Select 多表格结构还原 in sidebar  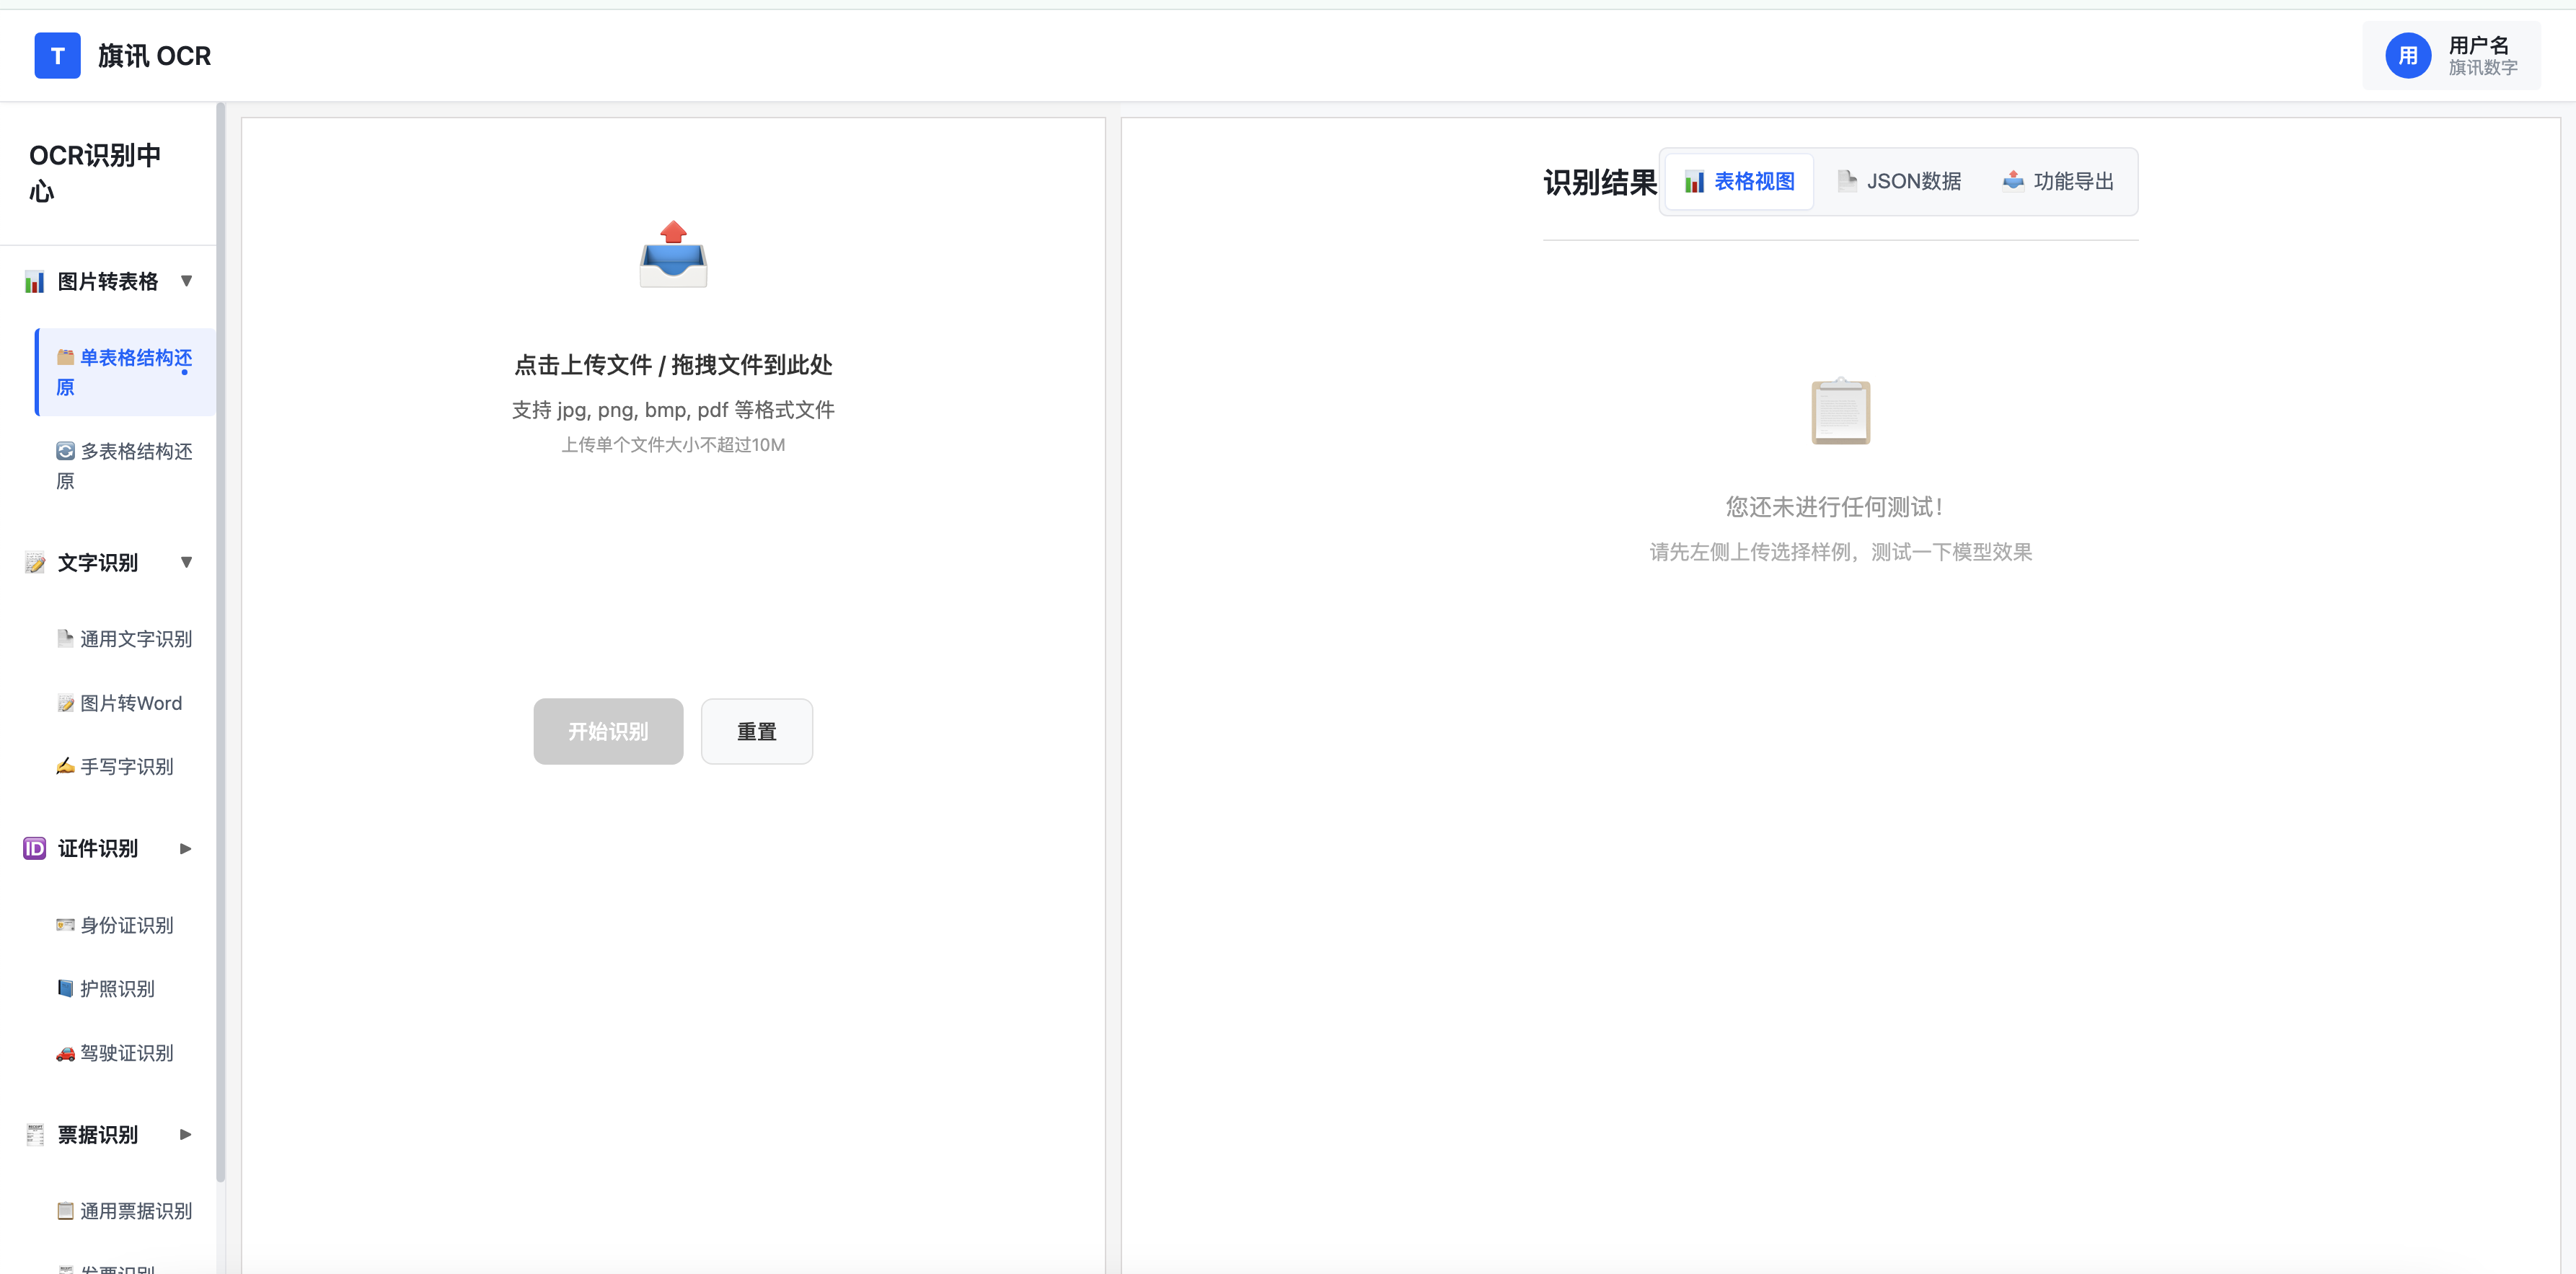click(126, 466)
